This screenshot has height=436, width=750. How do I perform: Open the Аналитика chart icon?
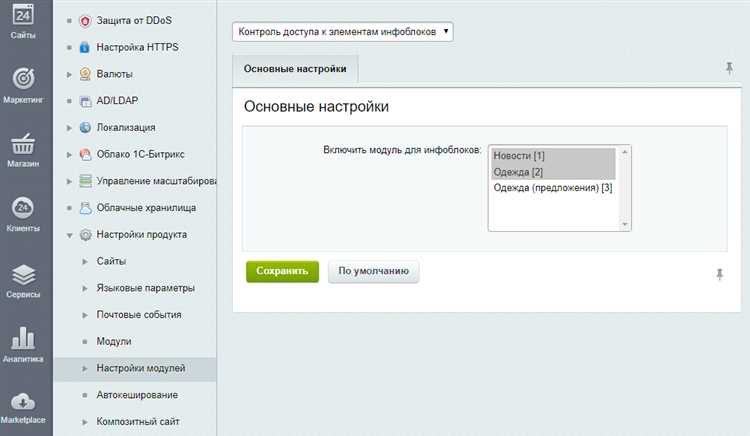click(x=23, y=338)
